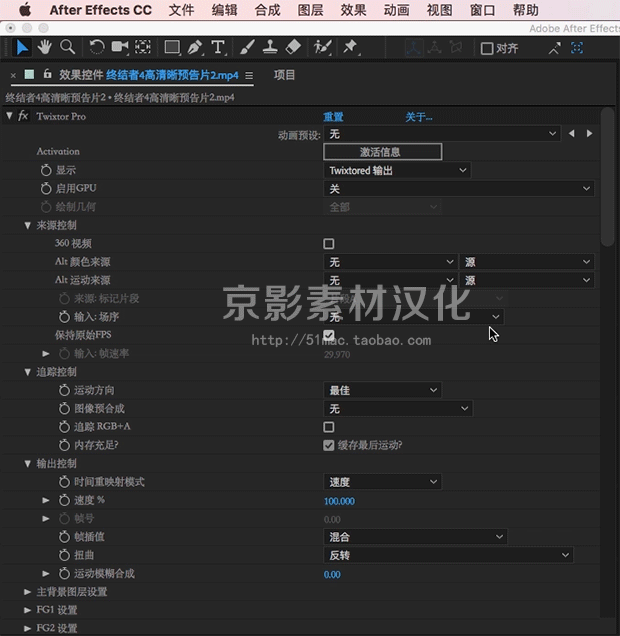Click the 激活信息 button
The image size is (620, 636).
382,152
